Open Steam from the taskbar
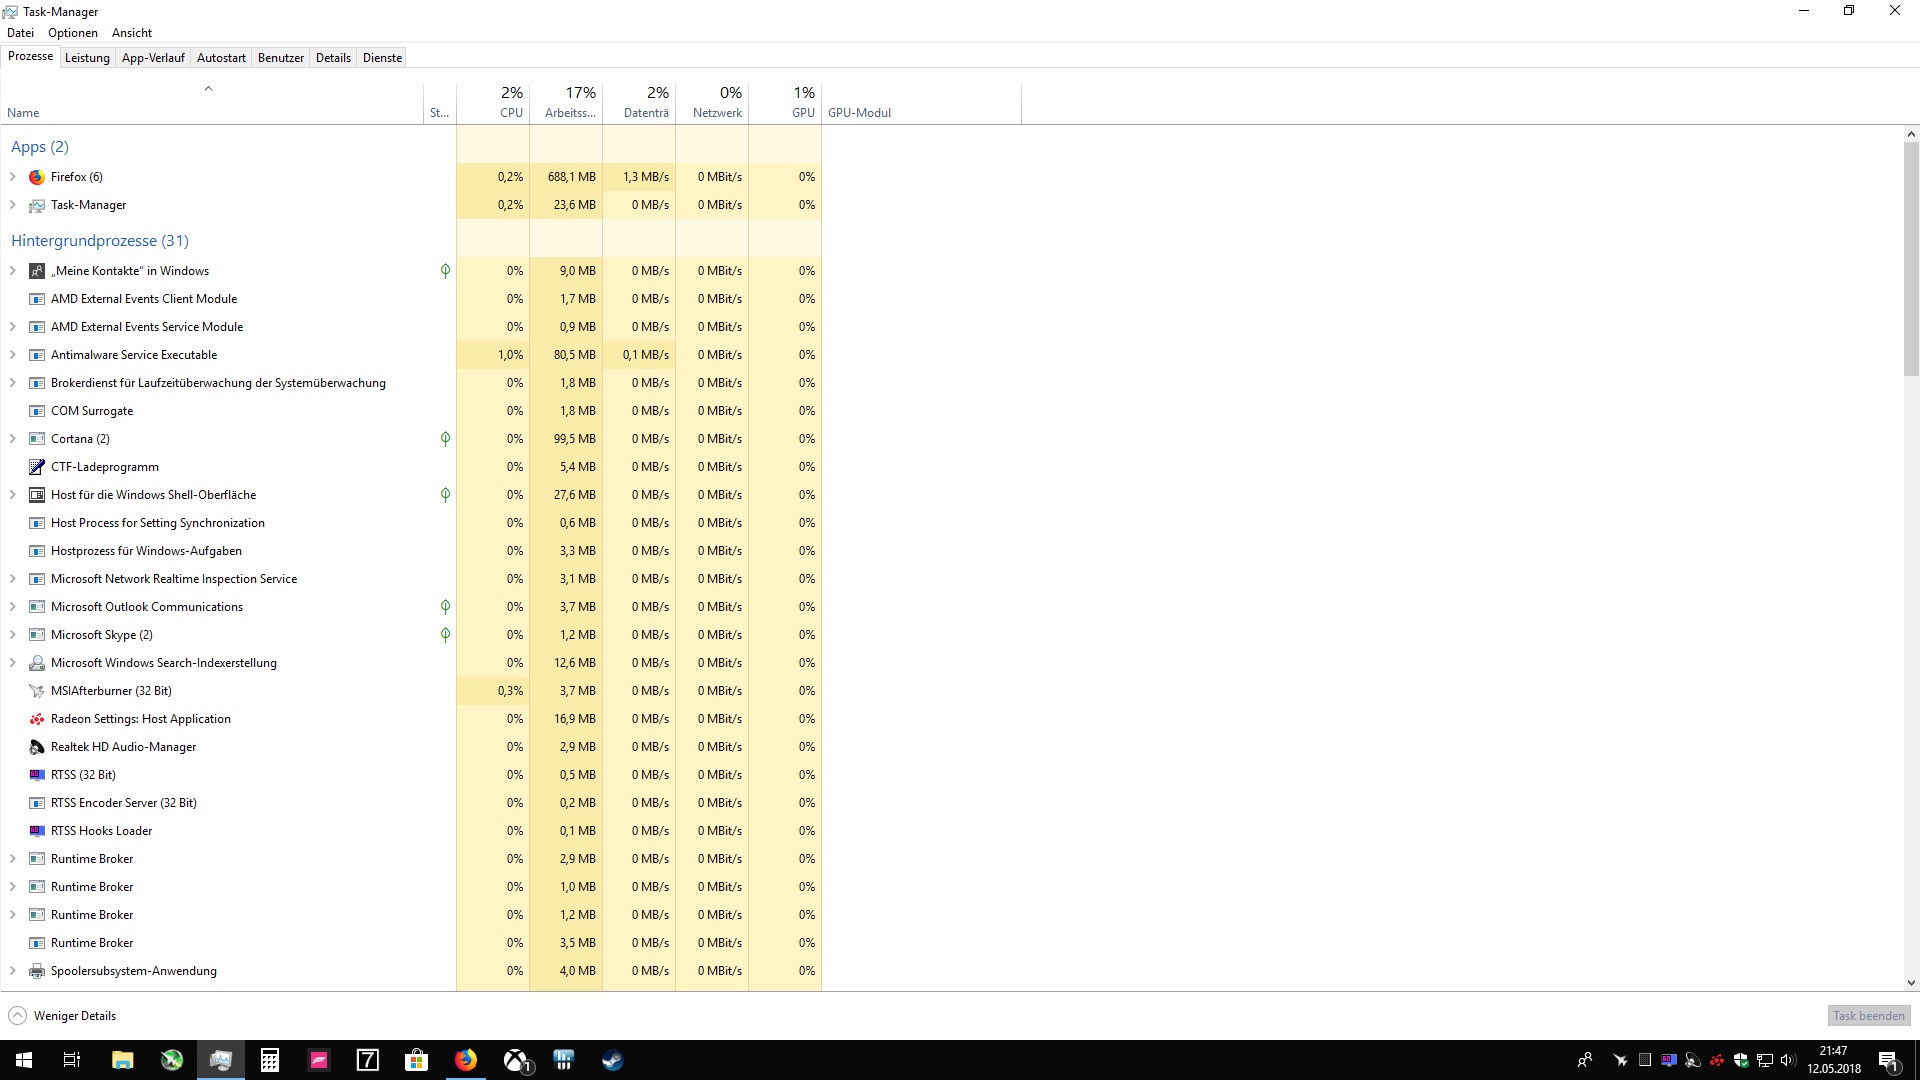This screenshot has width=1920, height=1080. (x=612, y=1060)
